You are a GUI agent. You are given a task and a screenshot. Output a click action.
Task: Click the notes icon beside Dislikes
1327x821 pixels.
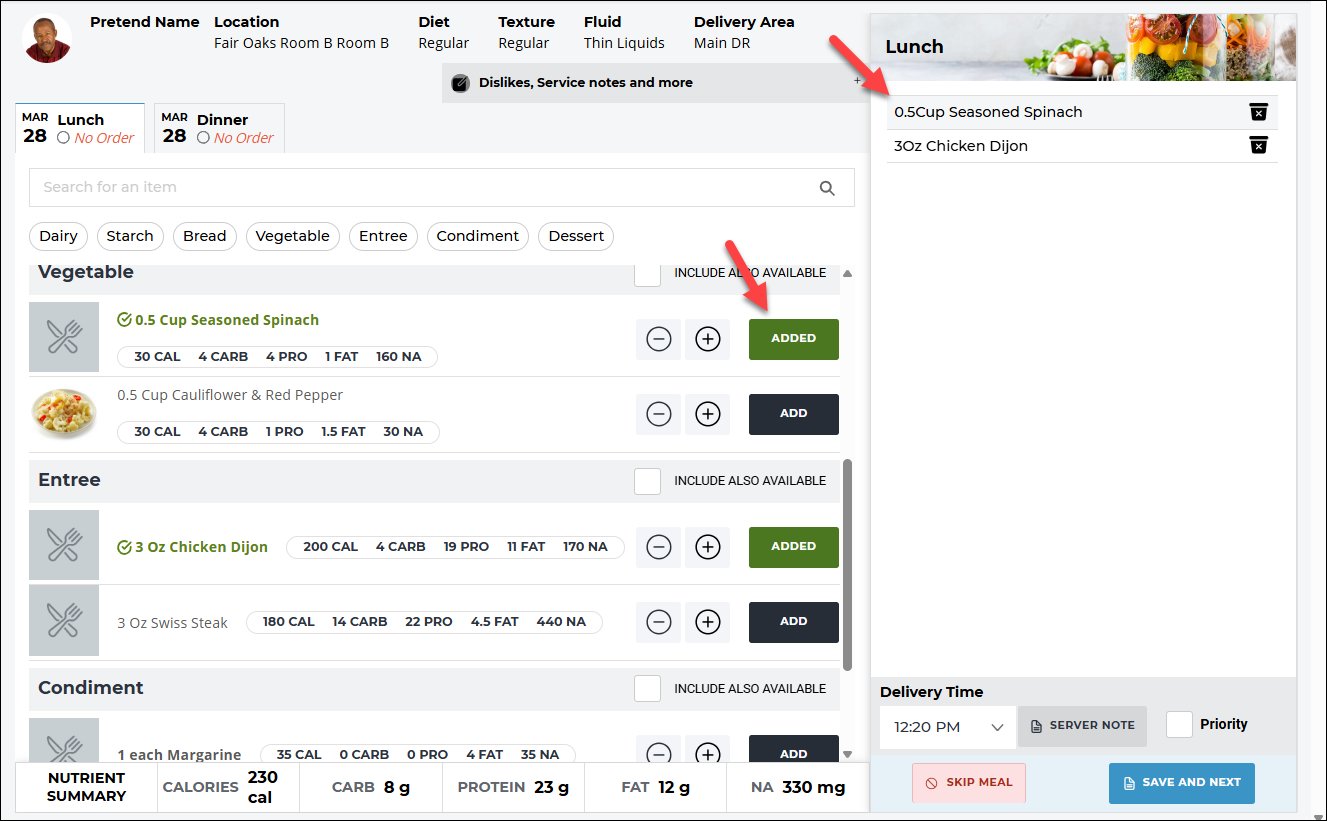[x=460, y=83]
